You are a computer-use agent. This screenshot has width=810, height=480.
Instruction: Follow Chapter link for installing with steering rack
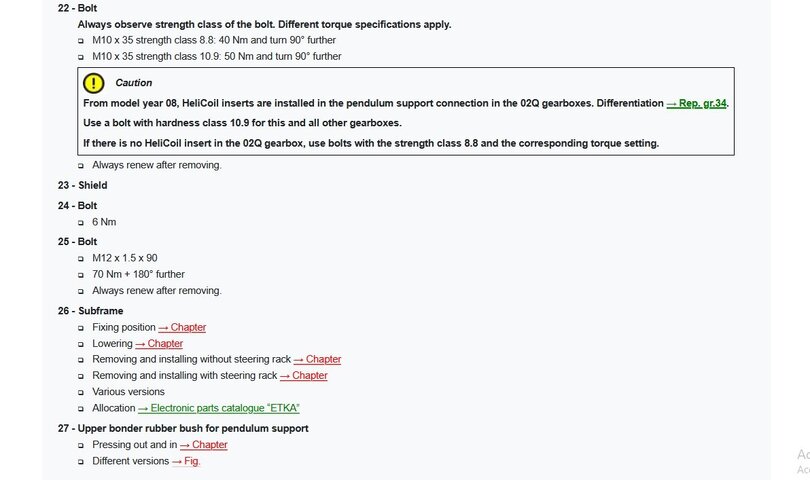click(304, 375)
